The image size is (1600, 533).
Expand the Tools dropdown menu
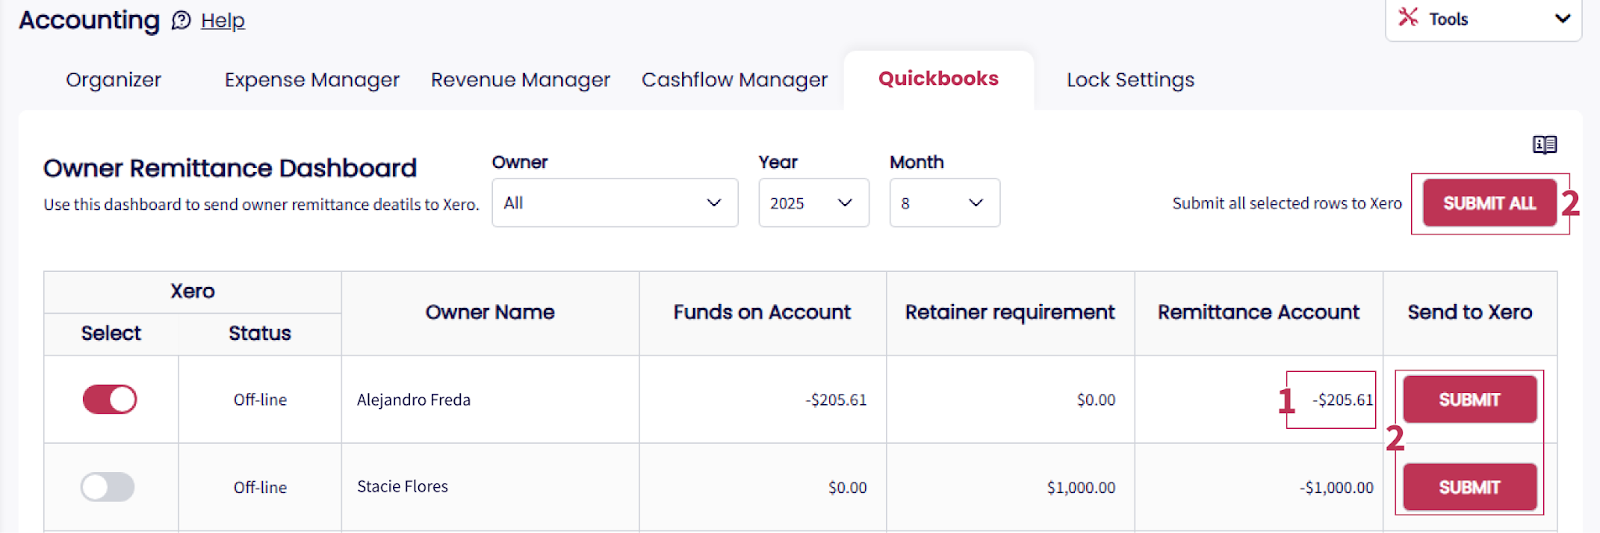[1562, 19]
